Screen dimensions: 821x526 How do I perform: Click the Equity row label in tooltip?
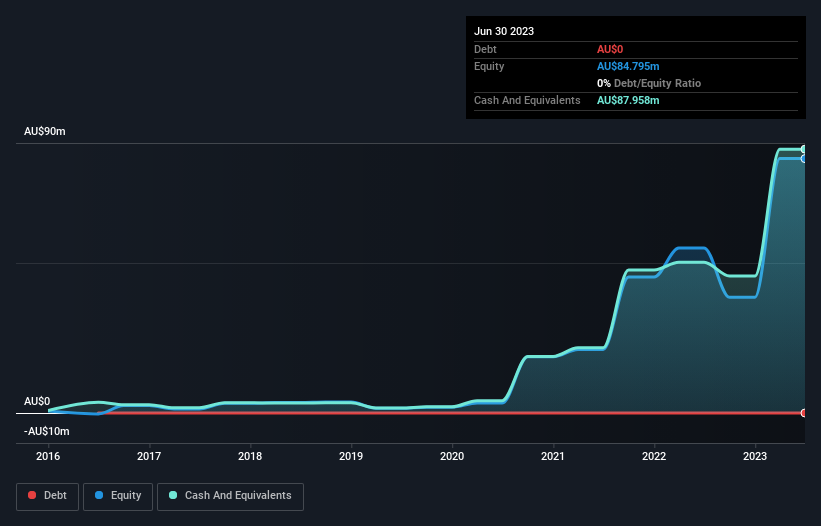[x=489, y=66]
